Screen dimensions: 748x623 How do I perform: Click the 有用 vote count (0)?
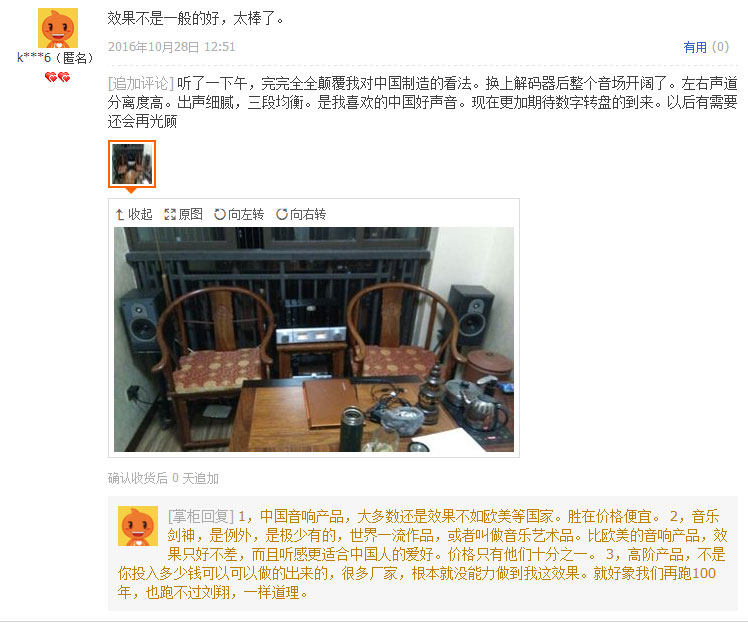pos(720,47)
